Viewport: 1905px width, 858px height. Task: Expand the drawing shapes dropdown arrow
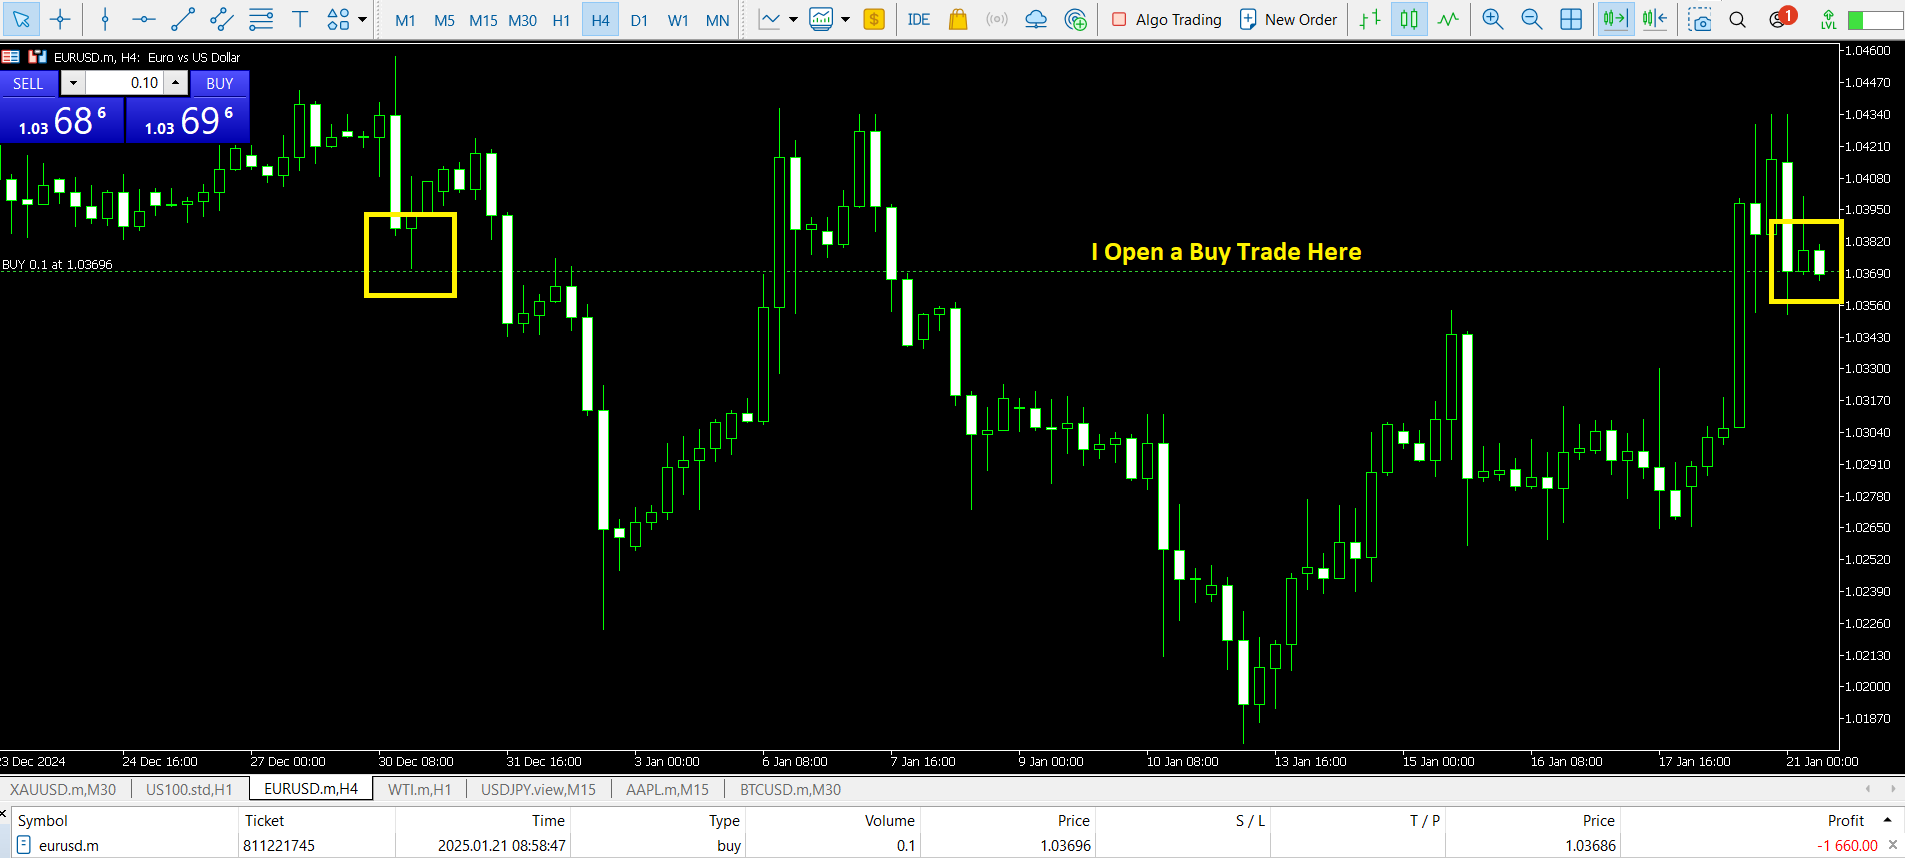click(362, 19)
